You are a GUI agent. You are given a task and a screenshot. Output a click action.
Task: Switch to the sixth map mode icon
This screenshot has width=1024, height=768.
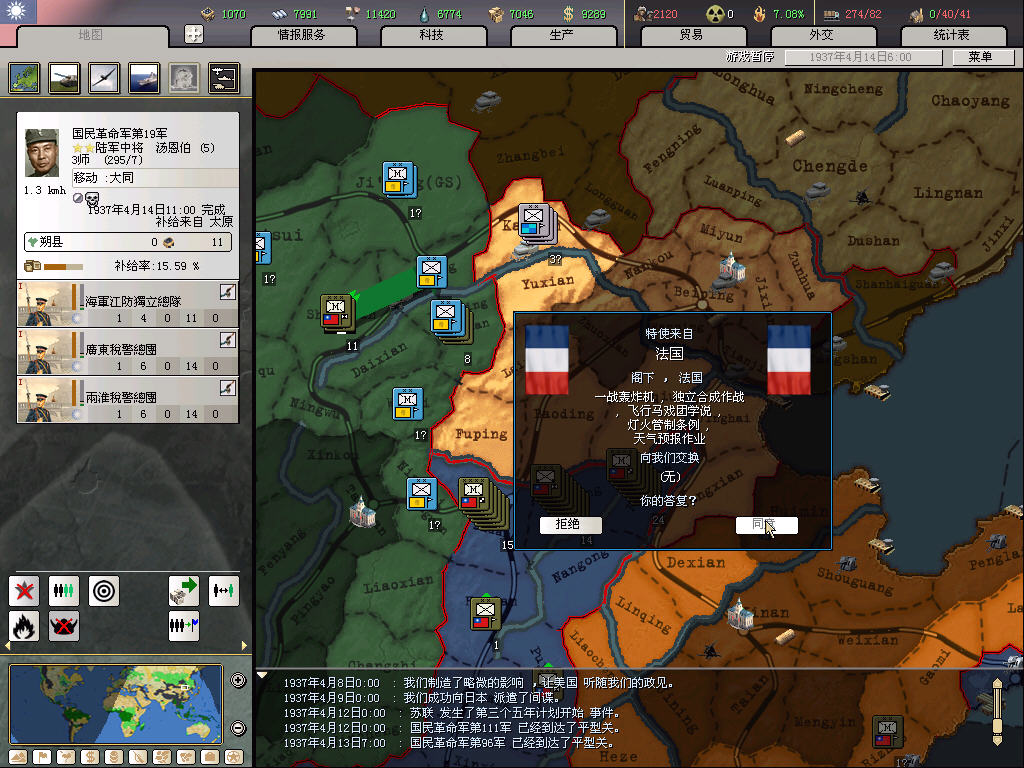[x=138, y=757]
